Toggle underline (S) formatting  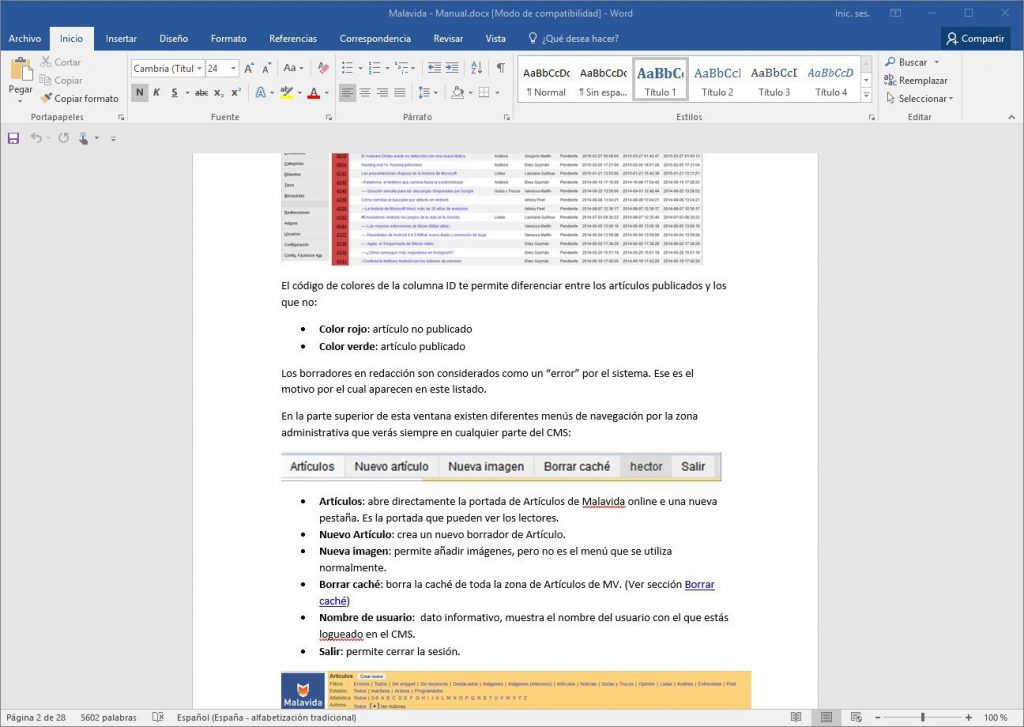pyautogui.click(x=174, y=93)
